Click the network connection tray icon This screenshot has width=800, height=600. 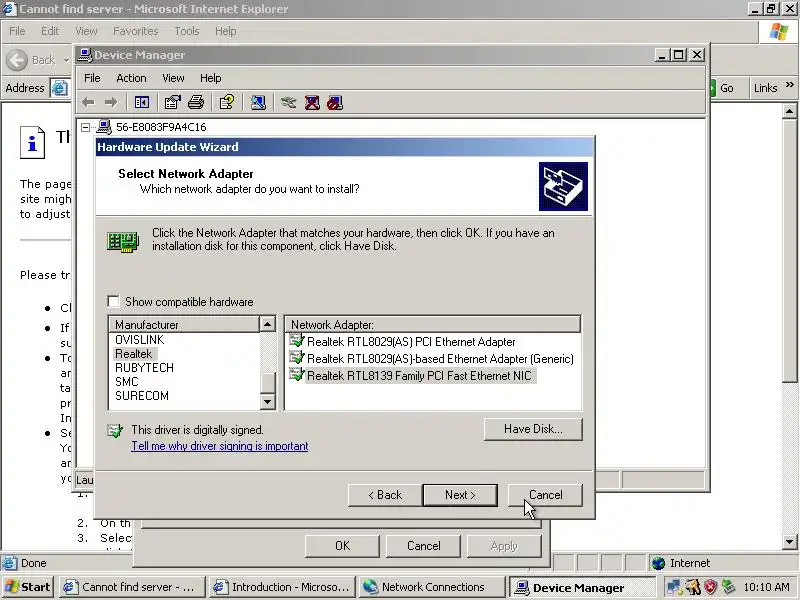(674, 587)
